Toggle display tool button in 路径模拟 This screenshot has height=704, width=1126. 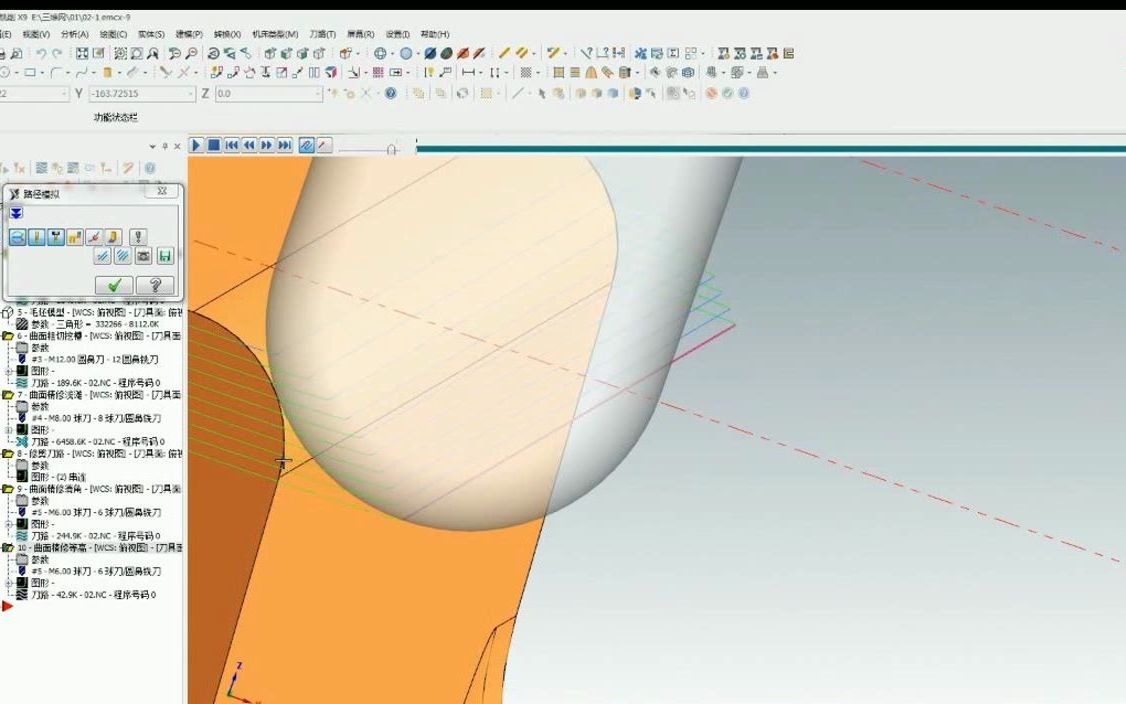(x=37, y=236)
